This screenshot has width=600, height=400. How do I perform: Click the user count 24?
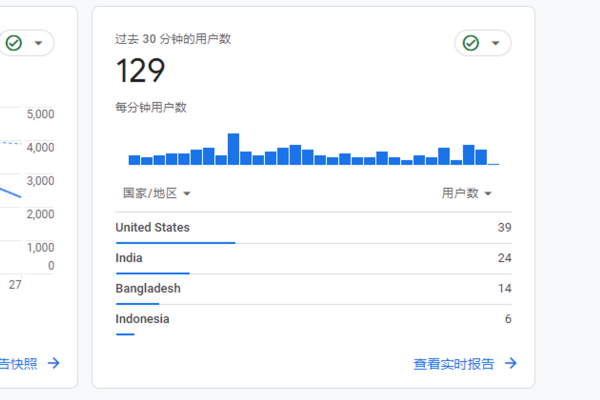click(x=504, y=258)
